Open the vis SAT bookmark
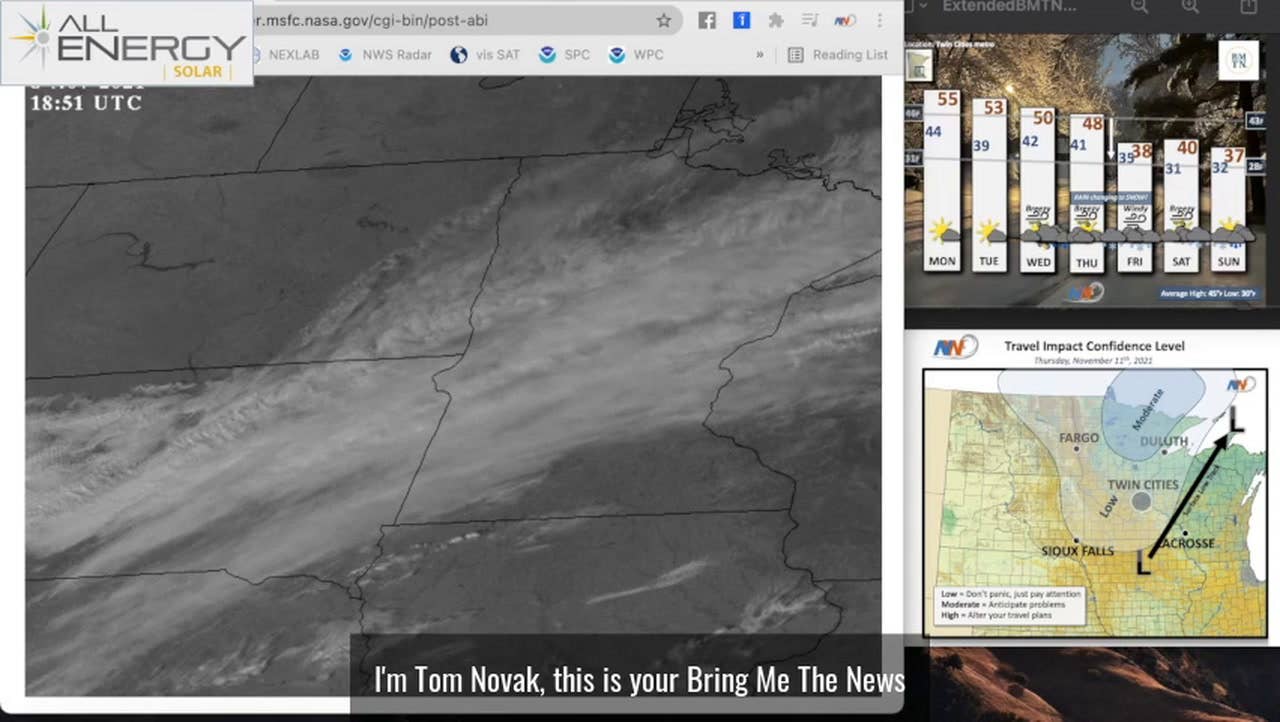 point(486,55)
